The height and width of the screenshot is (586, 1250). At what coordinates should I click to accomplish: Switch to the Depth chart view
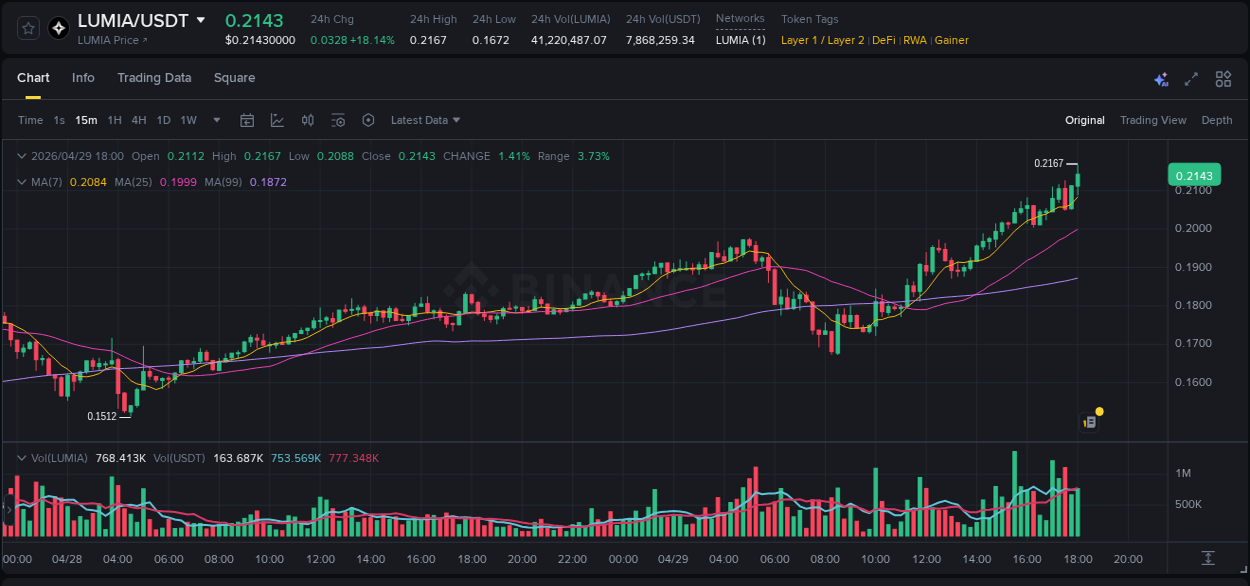point(1217,120)
